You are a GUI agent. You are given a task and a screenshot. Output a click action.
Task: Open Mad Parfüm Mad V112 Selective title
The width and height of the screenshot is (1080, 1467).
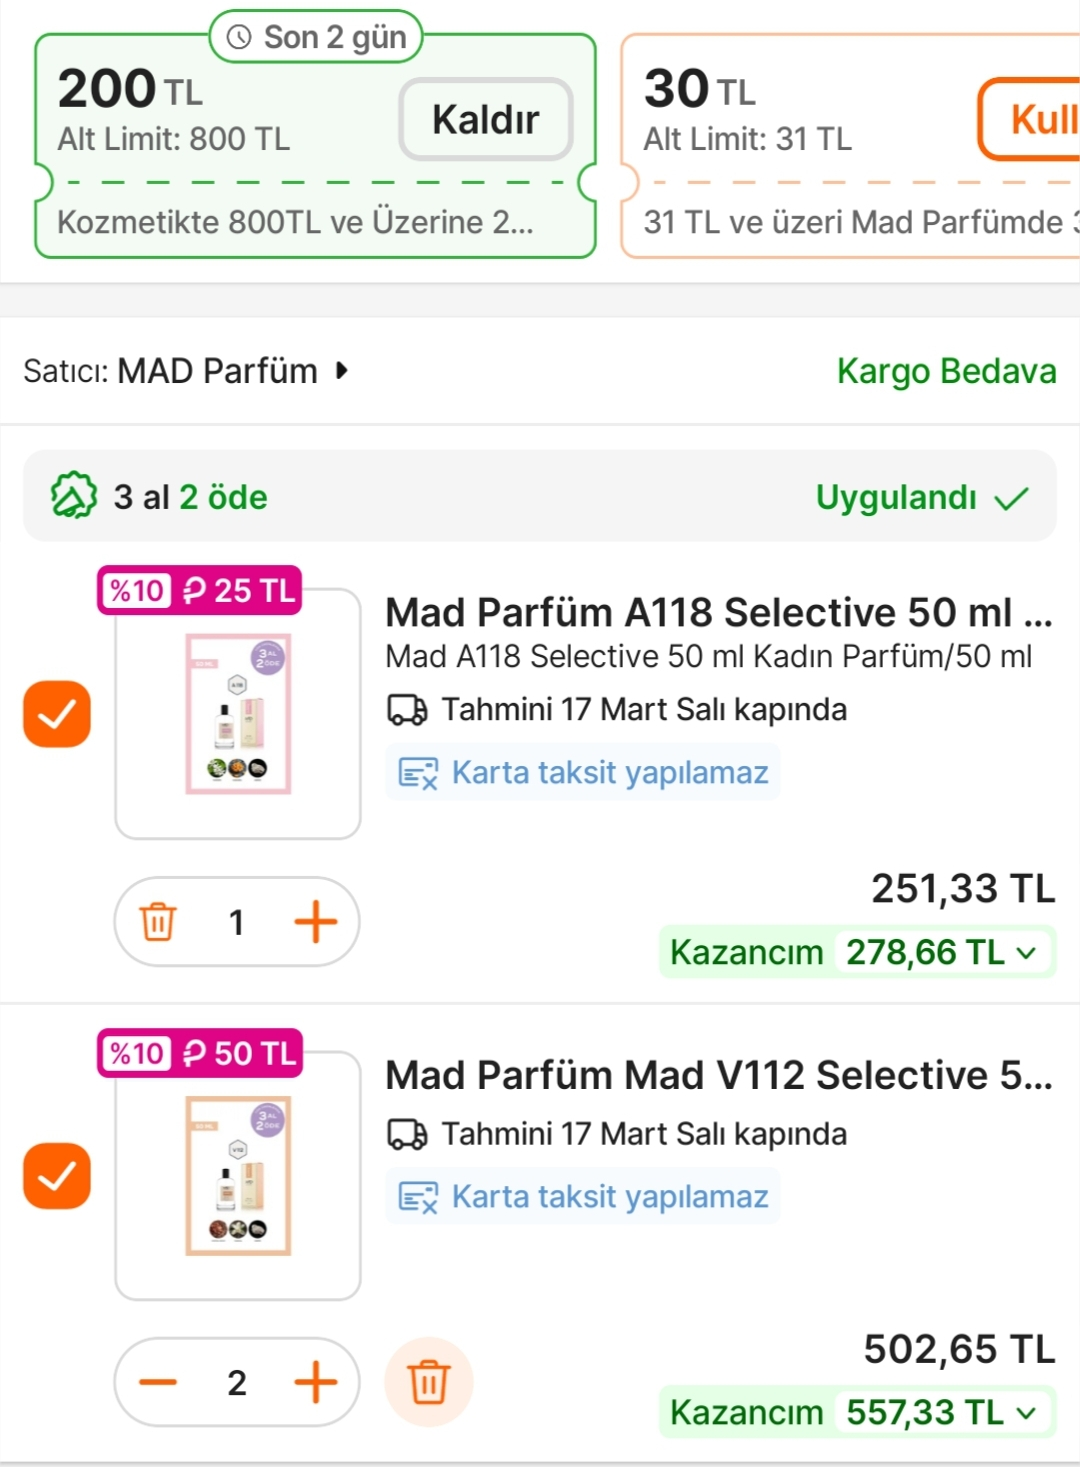click(x=718, y=1076)
